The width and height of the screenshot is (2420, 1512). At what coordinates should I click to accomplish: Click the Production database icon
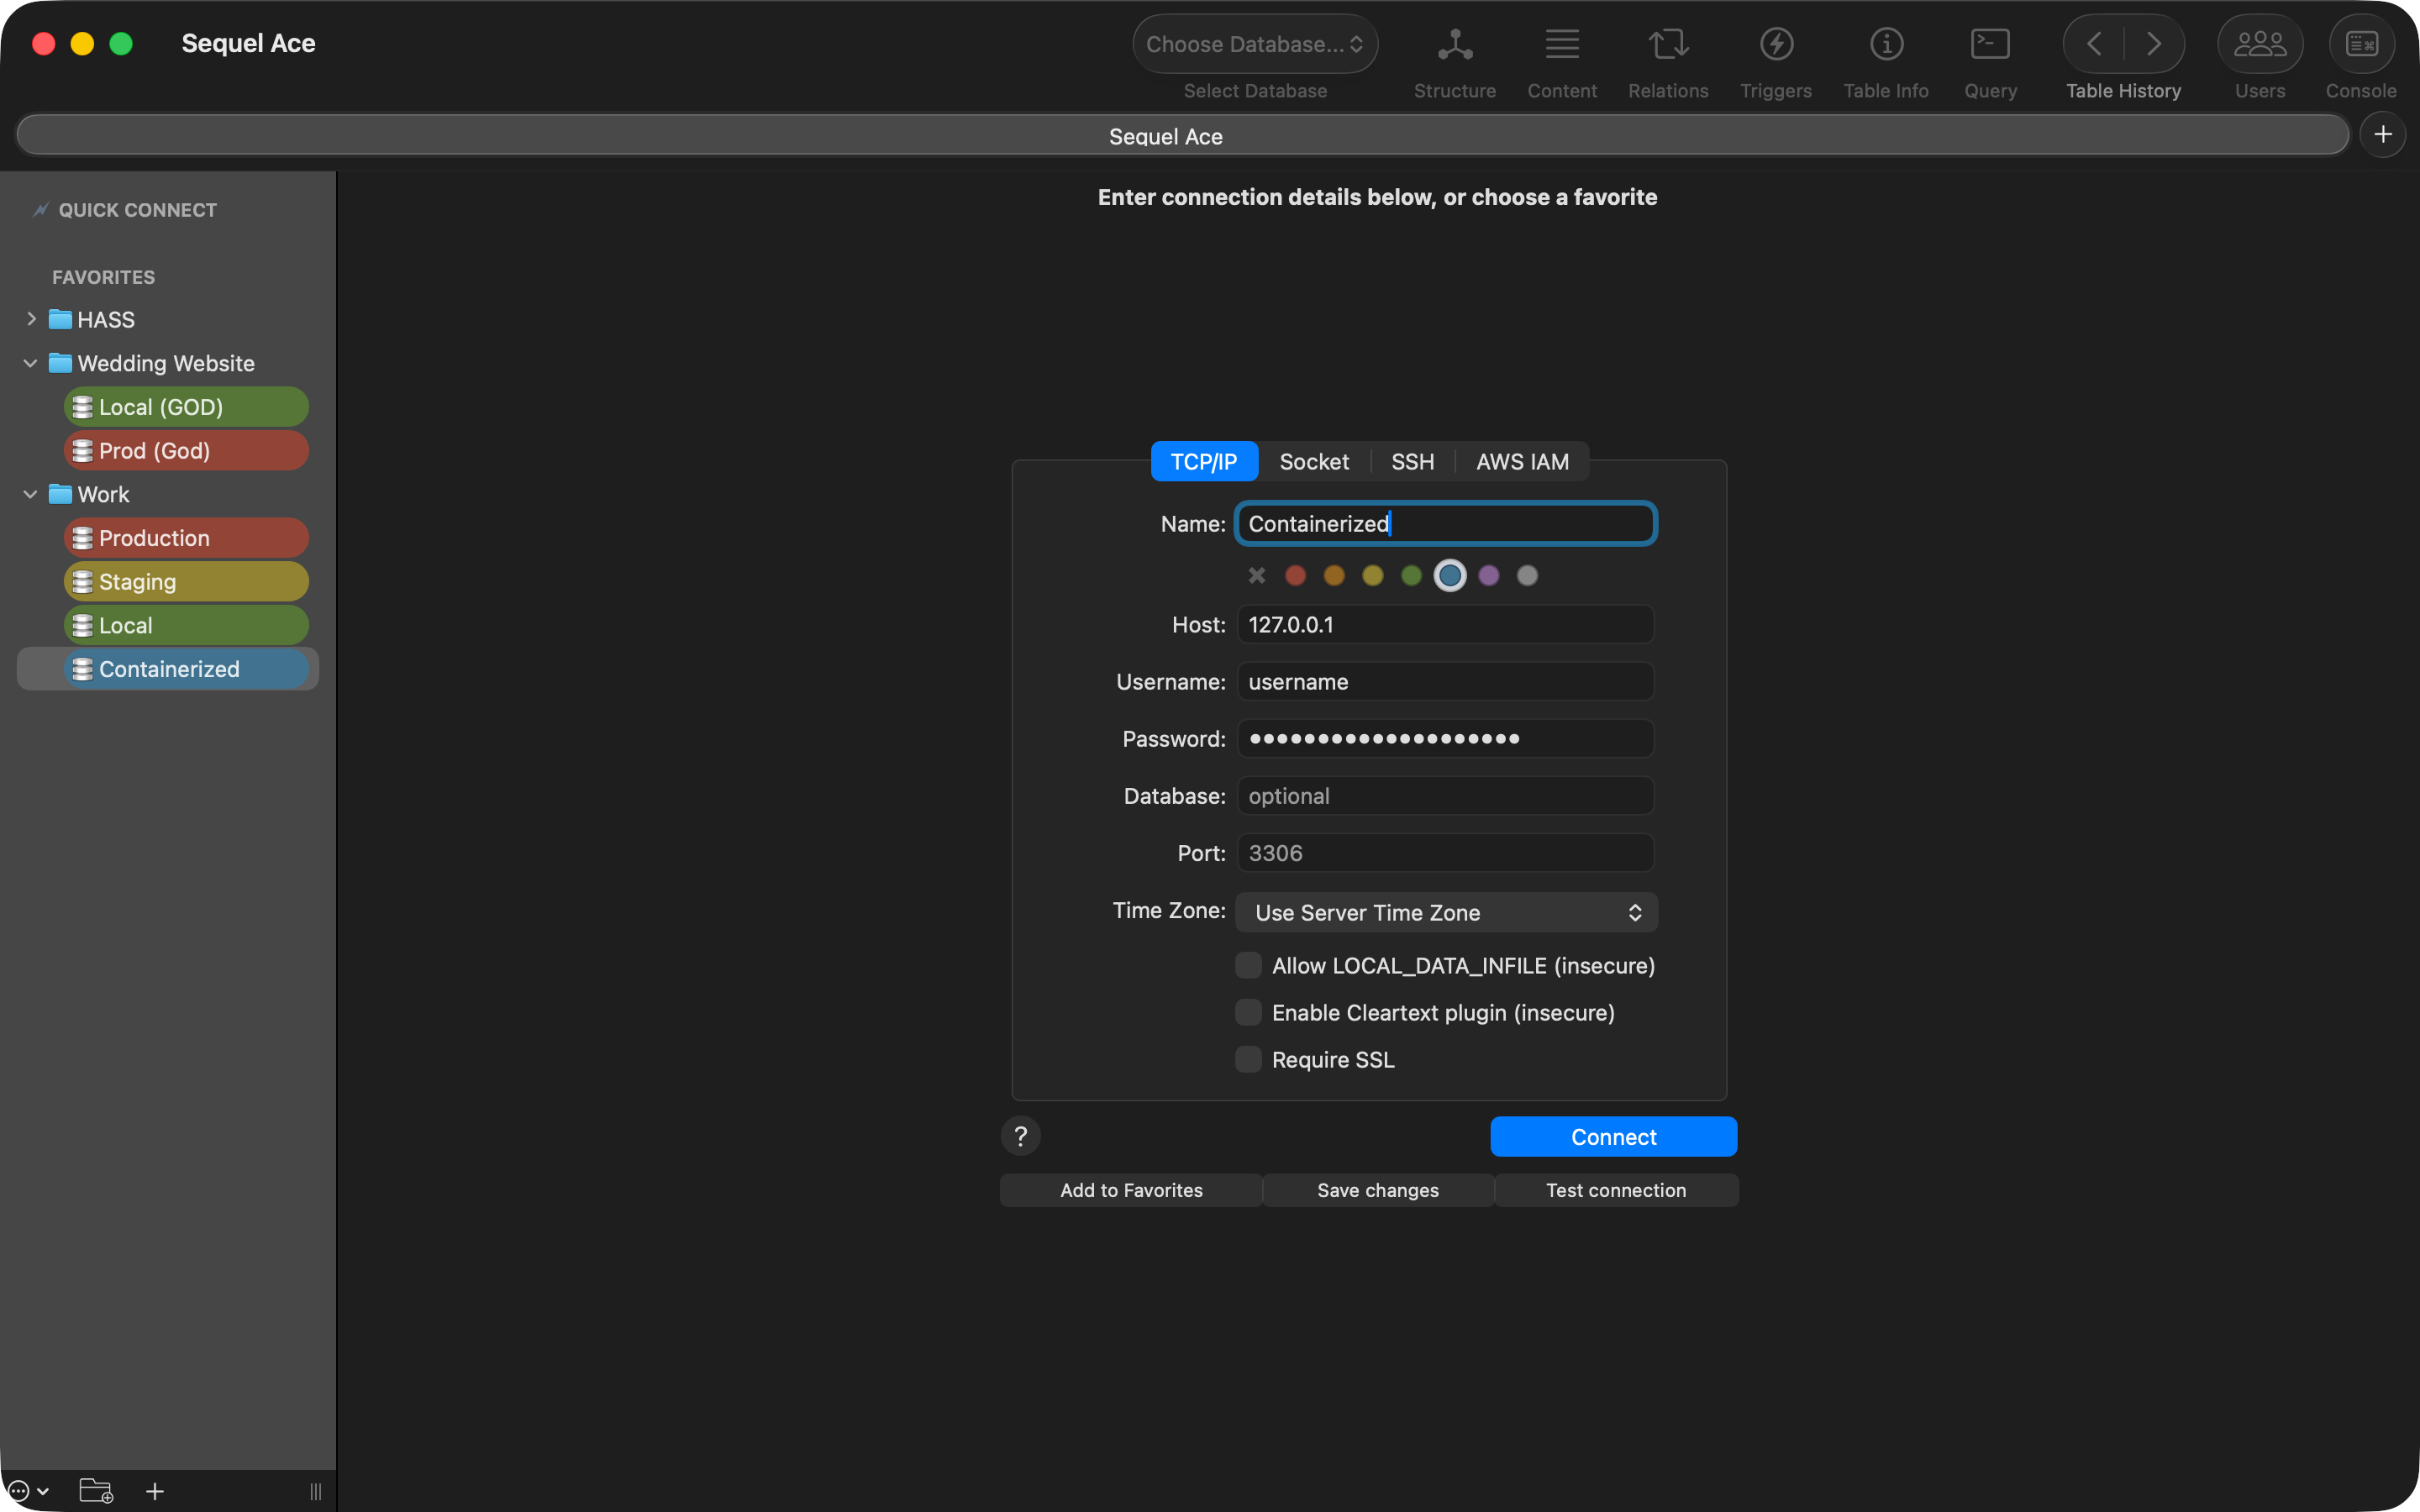pos(83,538)
